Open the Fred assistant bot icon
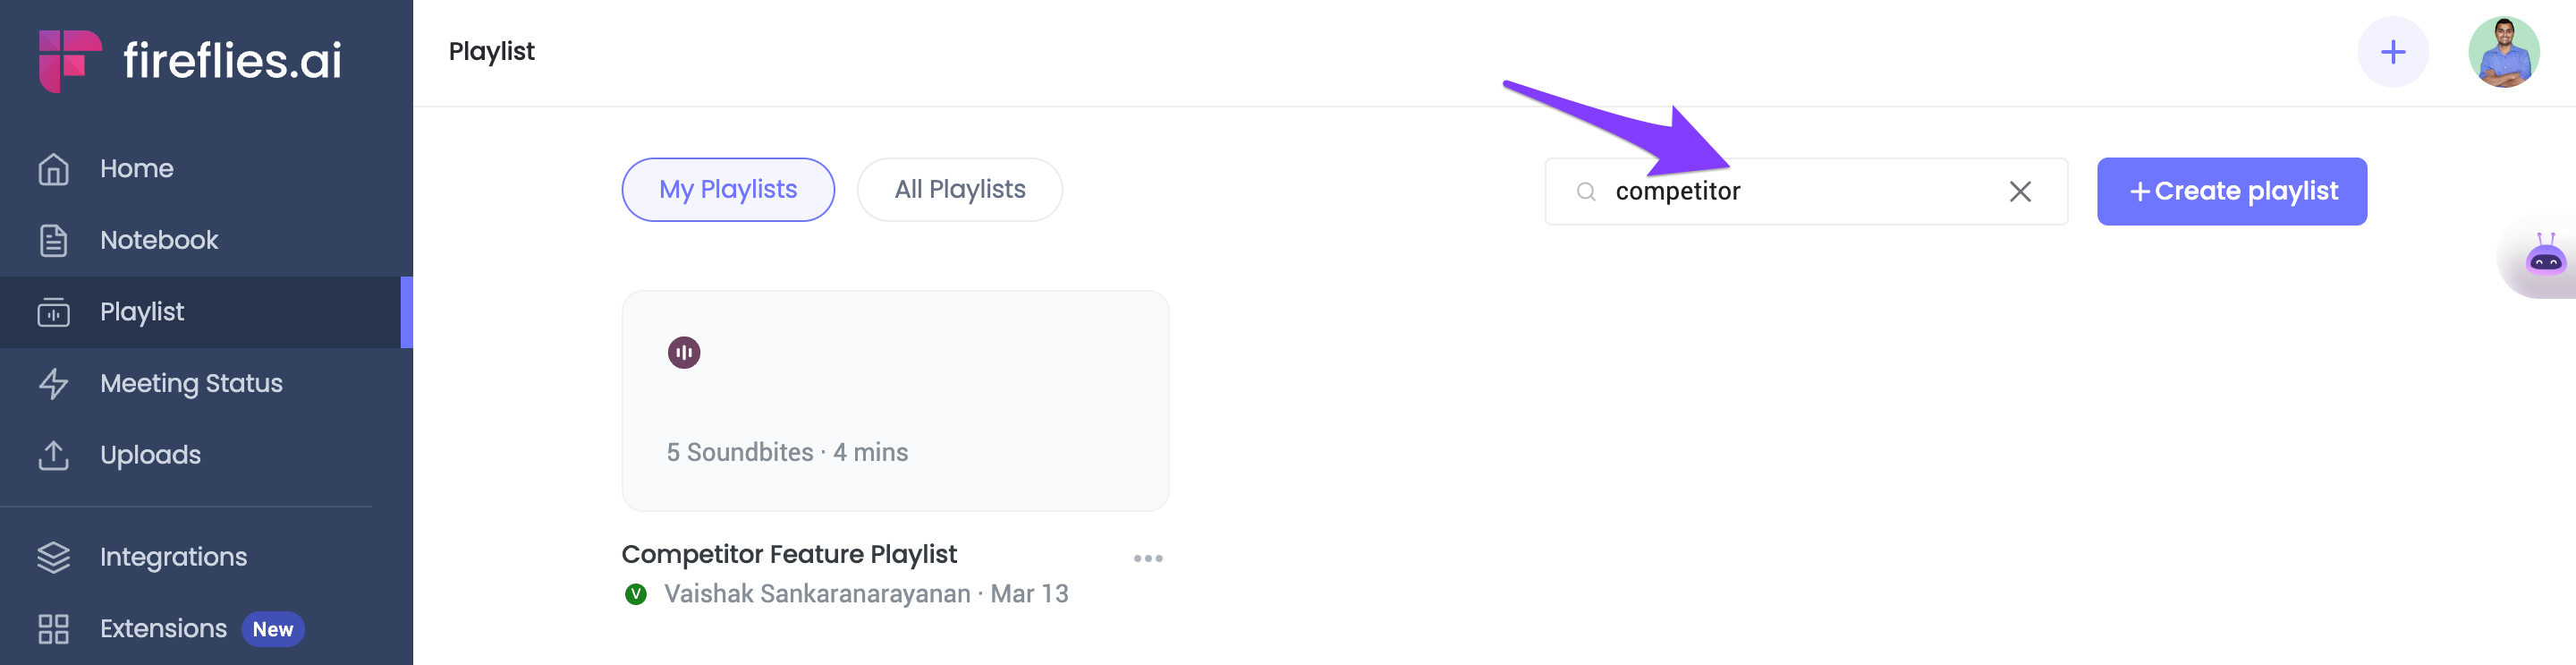2576x665 pixels. click(x=2545, y=256)
